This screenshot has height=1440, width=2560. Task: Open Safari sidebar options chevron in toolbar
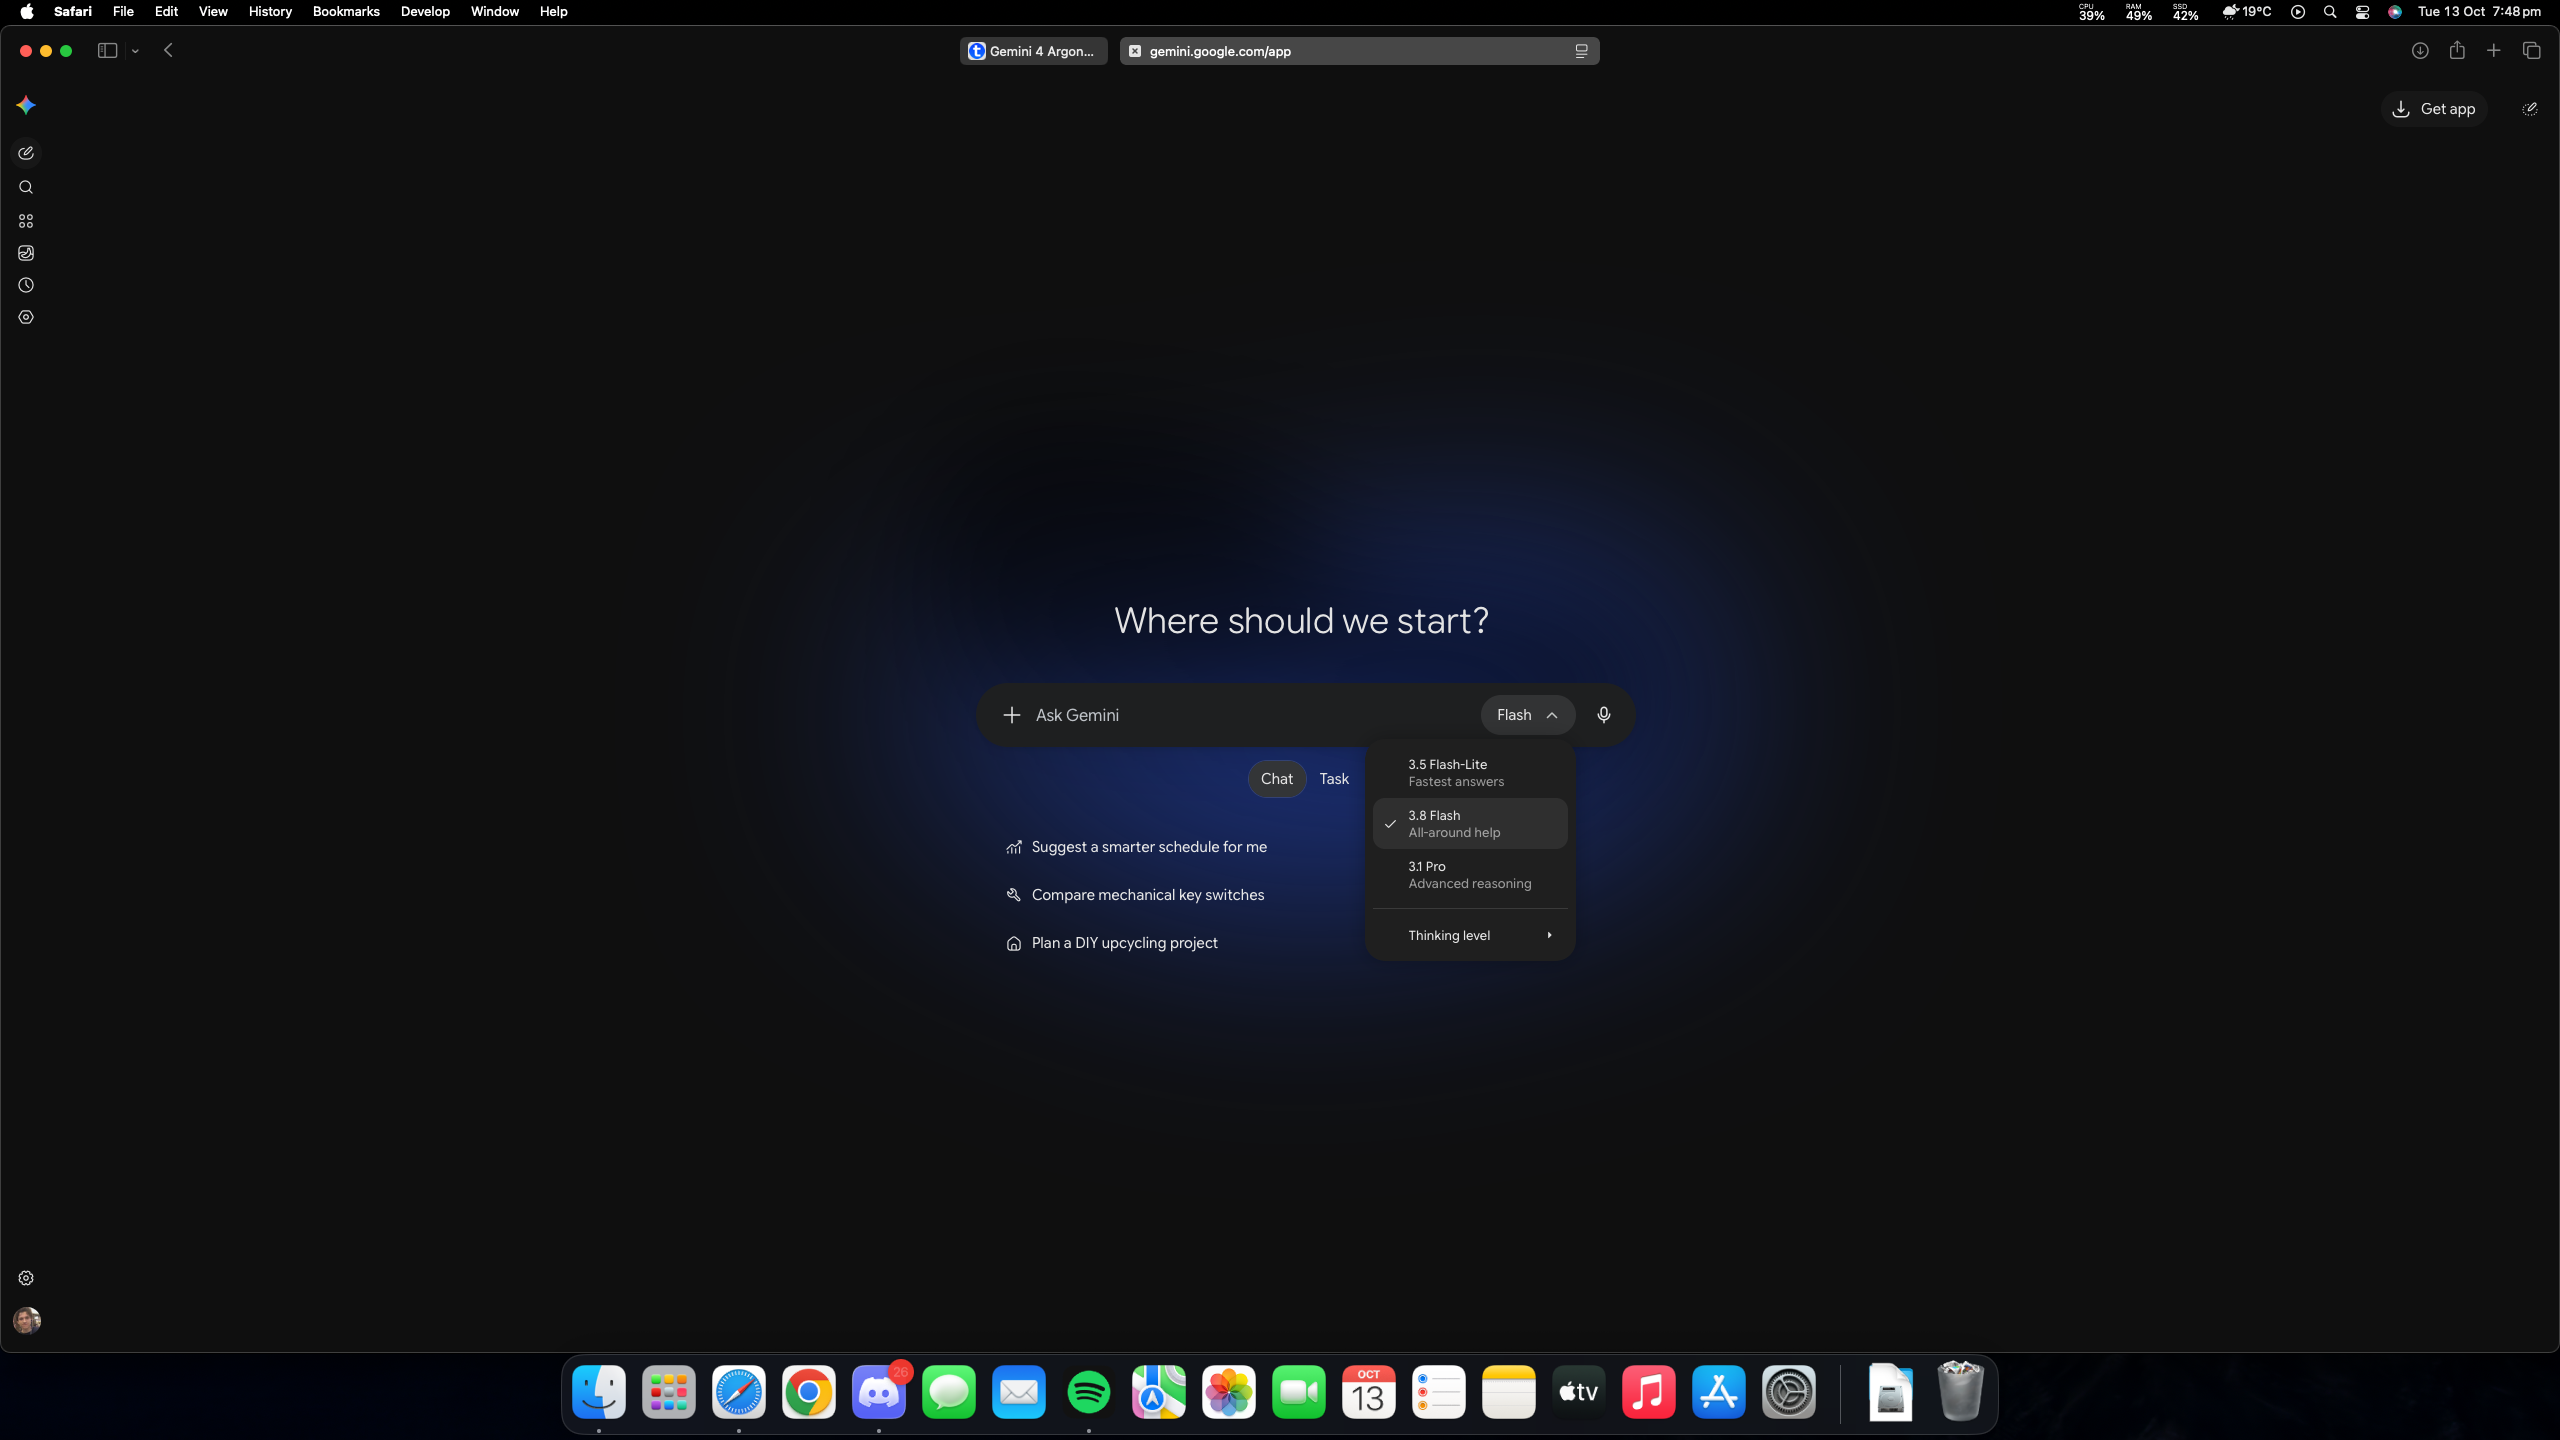click(x=135, y=51)
